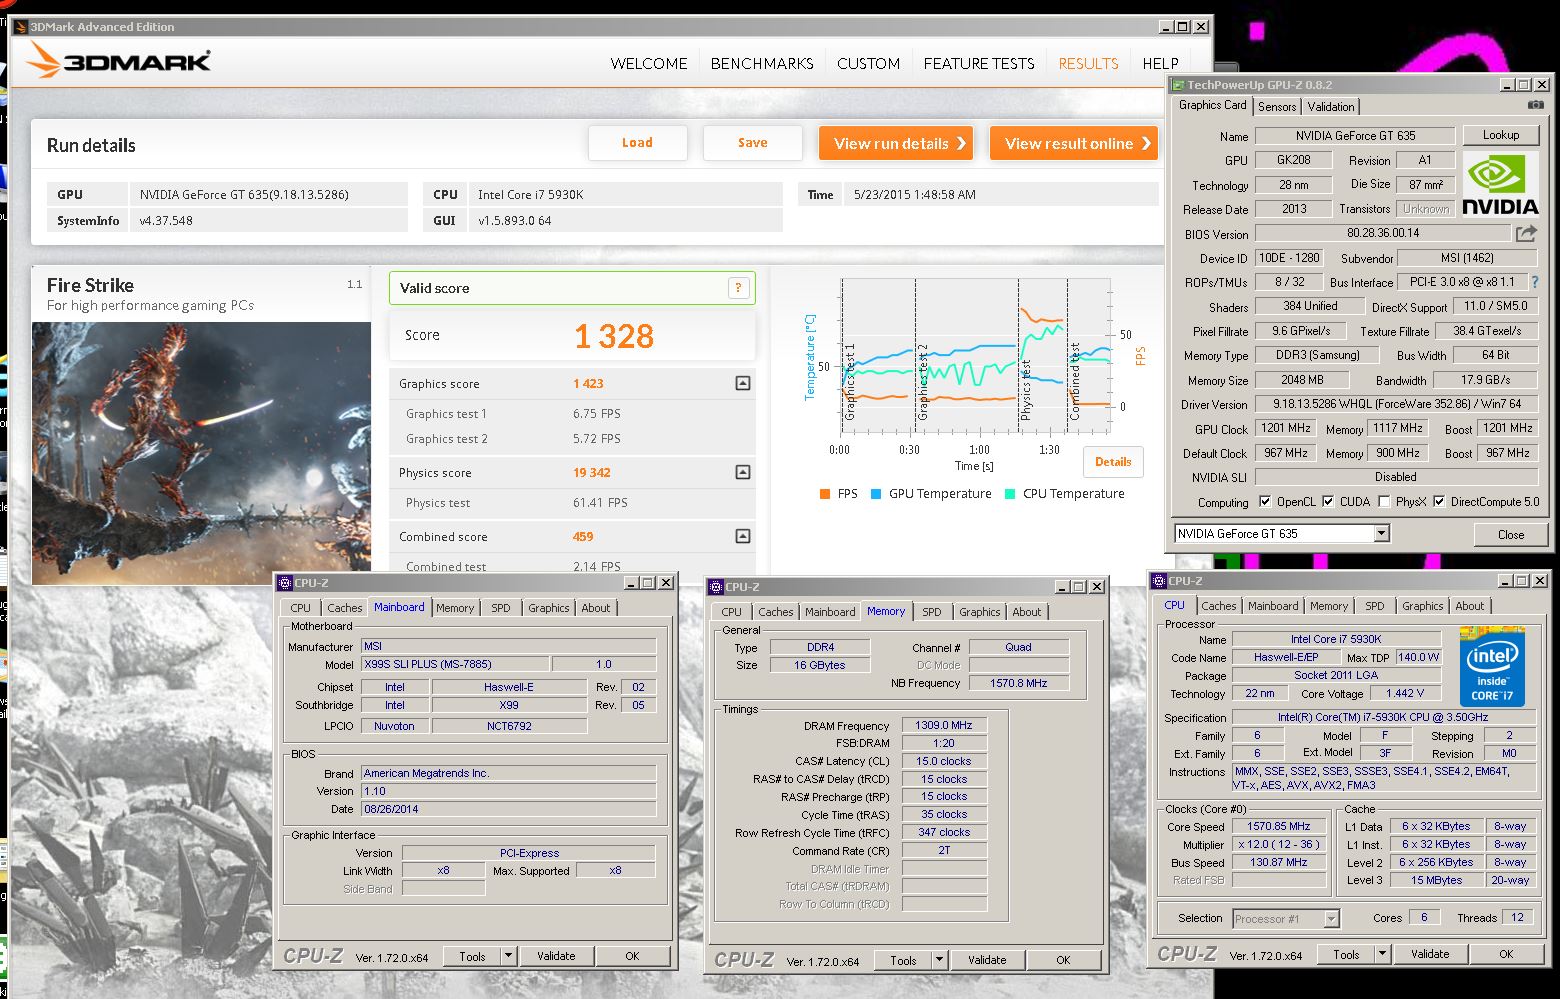Open Tools dropdown arrow in CPU tab CPU-Z
This screenshot has width=1560, height=999.
pyautogui.click(x=1382, y=954)
